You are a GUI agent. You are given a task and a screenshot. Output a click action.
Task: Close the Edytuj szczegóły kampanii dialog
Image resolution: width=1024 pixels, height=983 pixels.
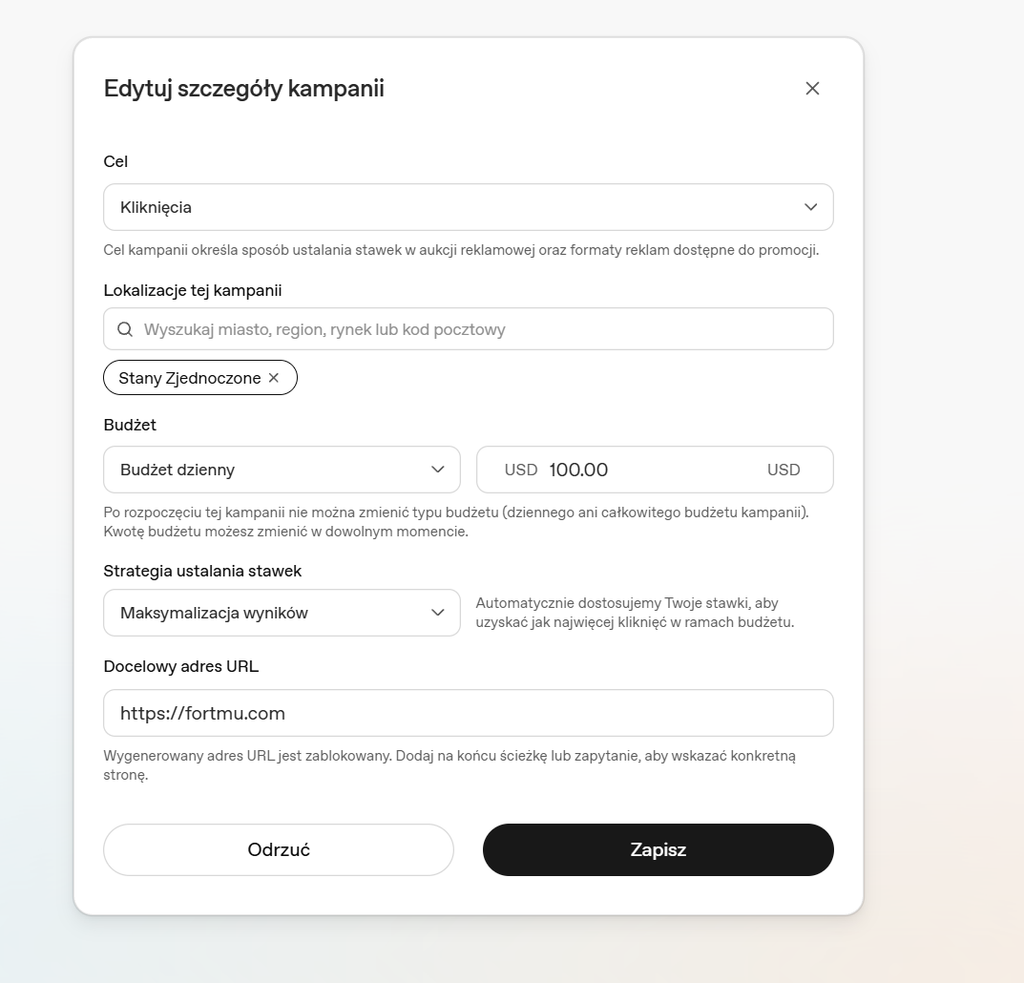[x=812, y=88]
